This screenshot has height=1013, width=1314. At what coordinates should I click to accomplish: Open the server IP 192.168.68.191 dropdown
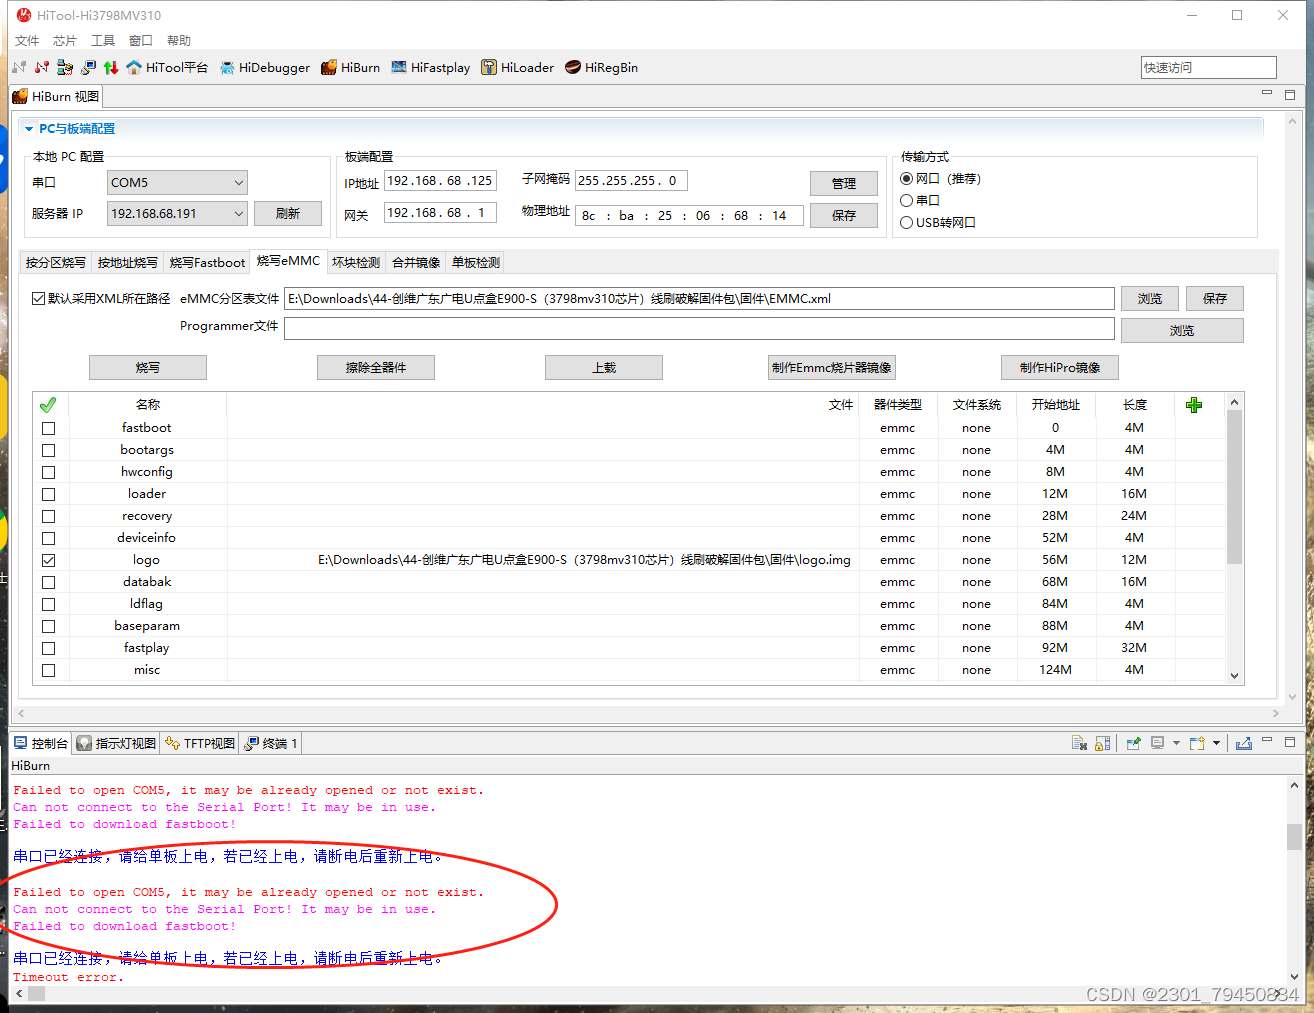point(177,213)
